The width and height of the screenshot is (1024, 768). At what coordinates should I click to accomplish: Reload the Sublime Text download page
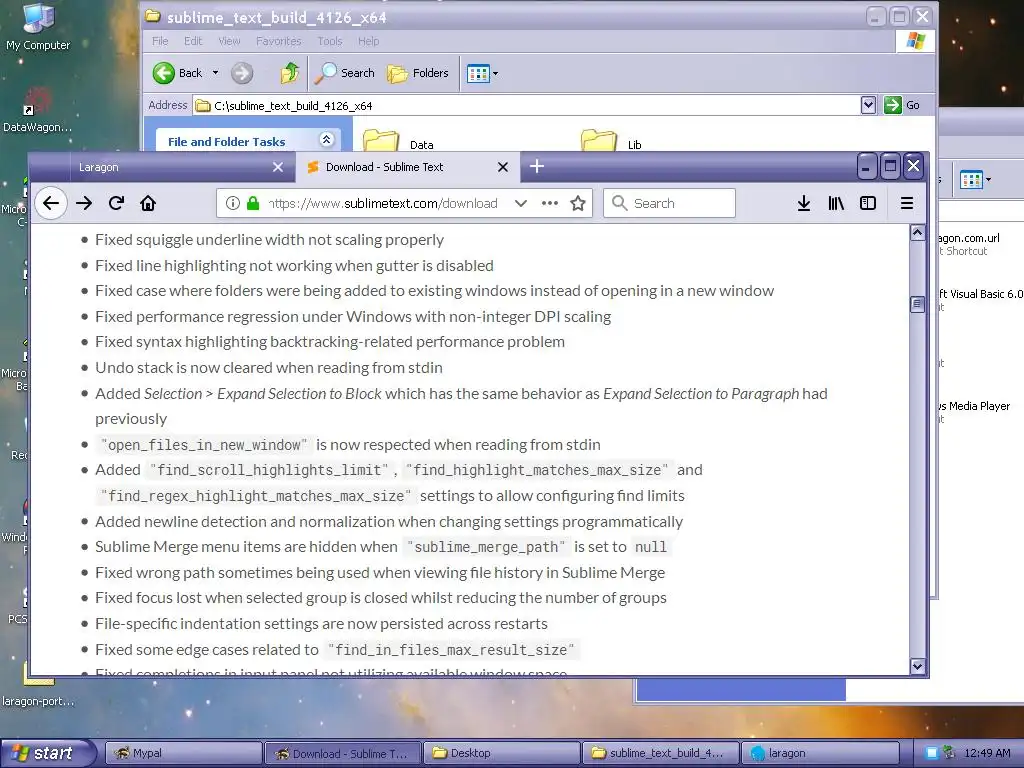[x=116, y=203]
